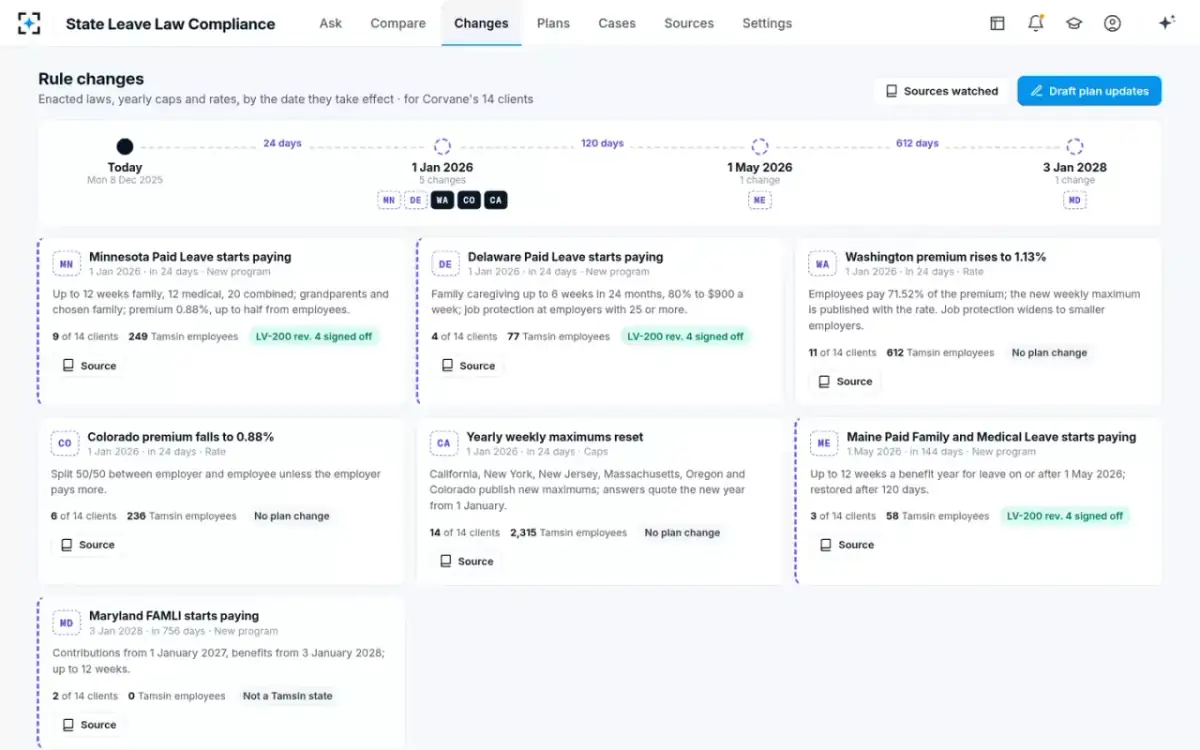
Task: Select the DE chip on the timeline
Action: coord(416,200)
